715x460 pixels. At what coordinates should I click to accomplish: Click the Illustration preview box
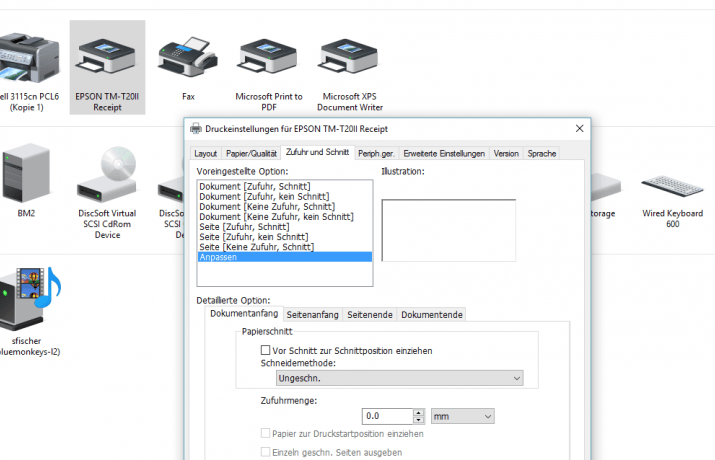(449, 230)
